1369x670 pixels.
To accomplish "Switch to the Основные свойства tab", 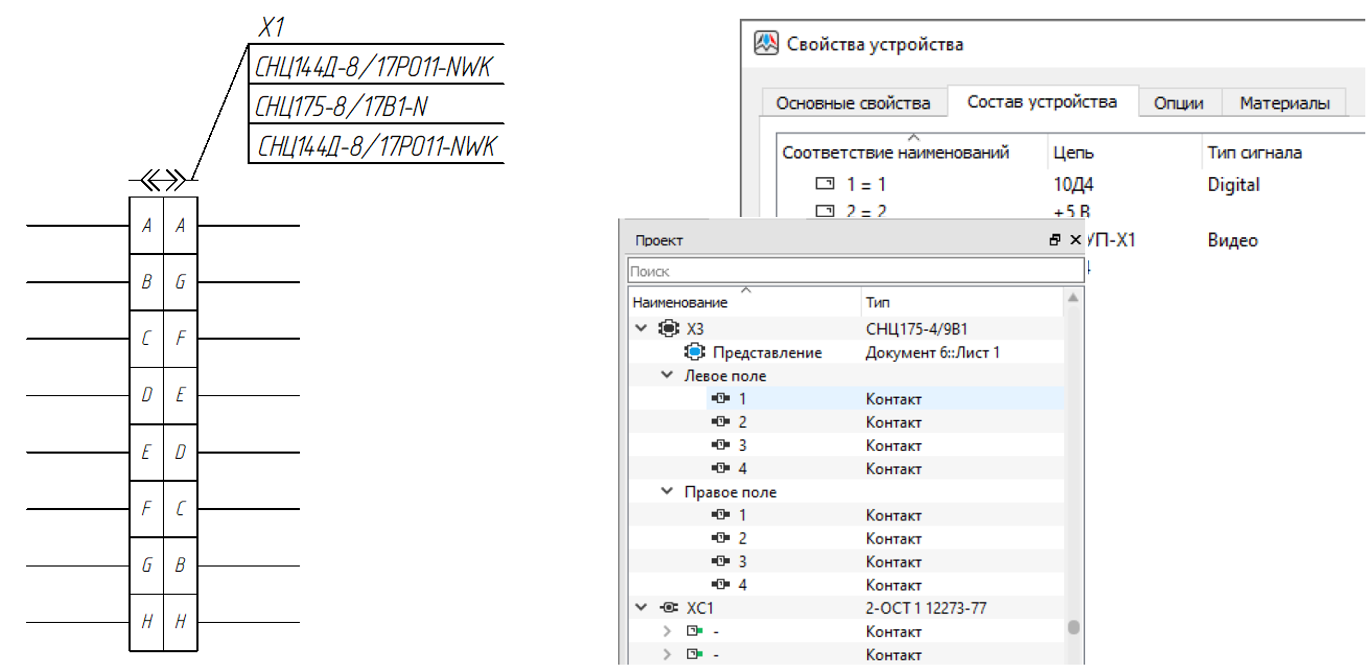I will point(853,103).
